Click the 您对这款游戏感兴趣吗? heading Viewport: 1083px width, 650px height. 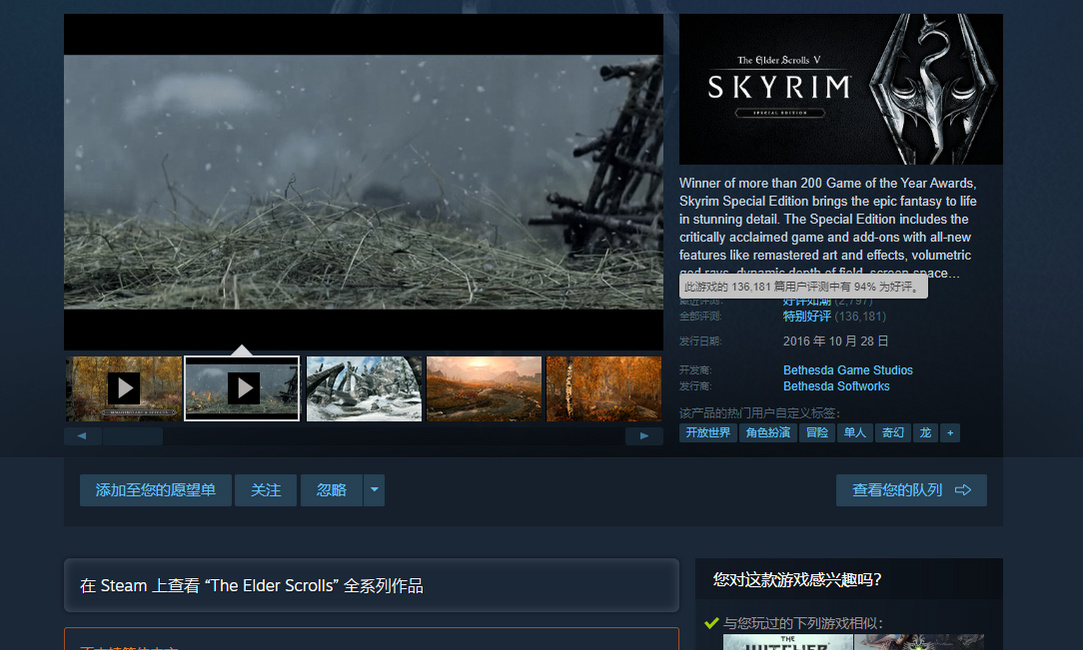[x=797, y=580]
